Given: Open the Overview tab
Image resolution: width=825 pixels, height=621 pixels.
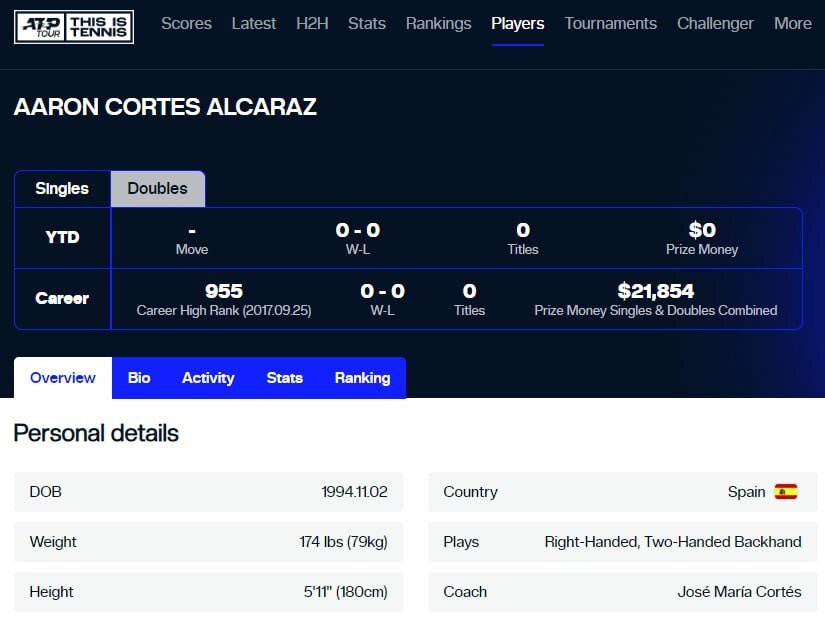Looking at the screenshot, I should [63, 378].
